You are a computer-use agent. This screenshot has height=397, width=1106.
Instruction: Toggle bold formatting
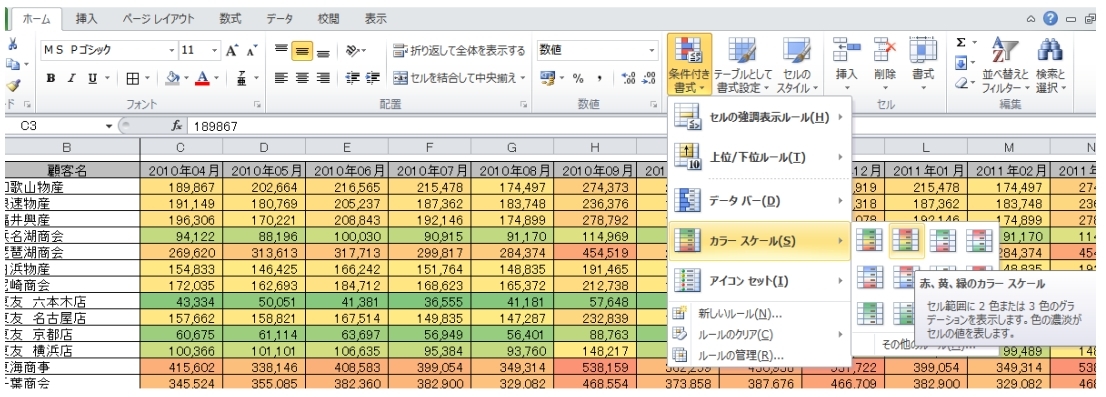tap(51, 79)
